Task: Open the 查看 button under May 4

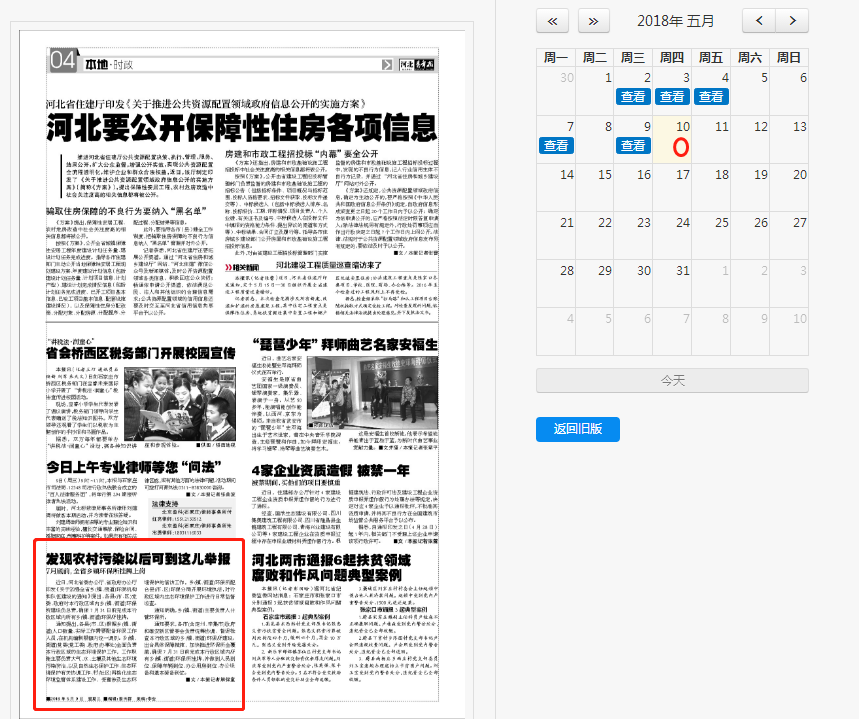Action: pyautogui.click(x=710, y=96)
